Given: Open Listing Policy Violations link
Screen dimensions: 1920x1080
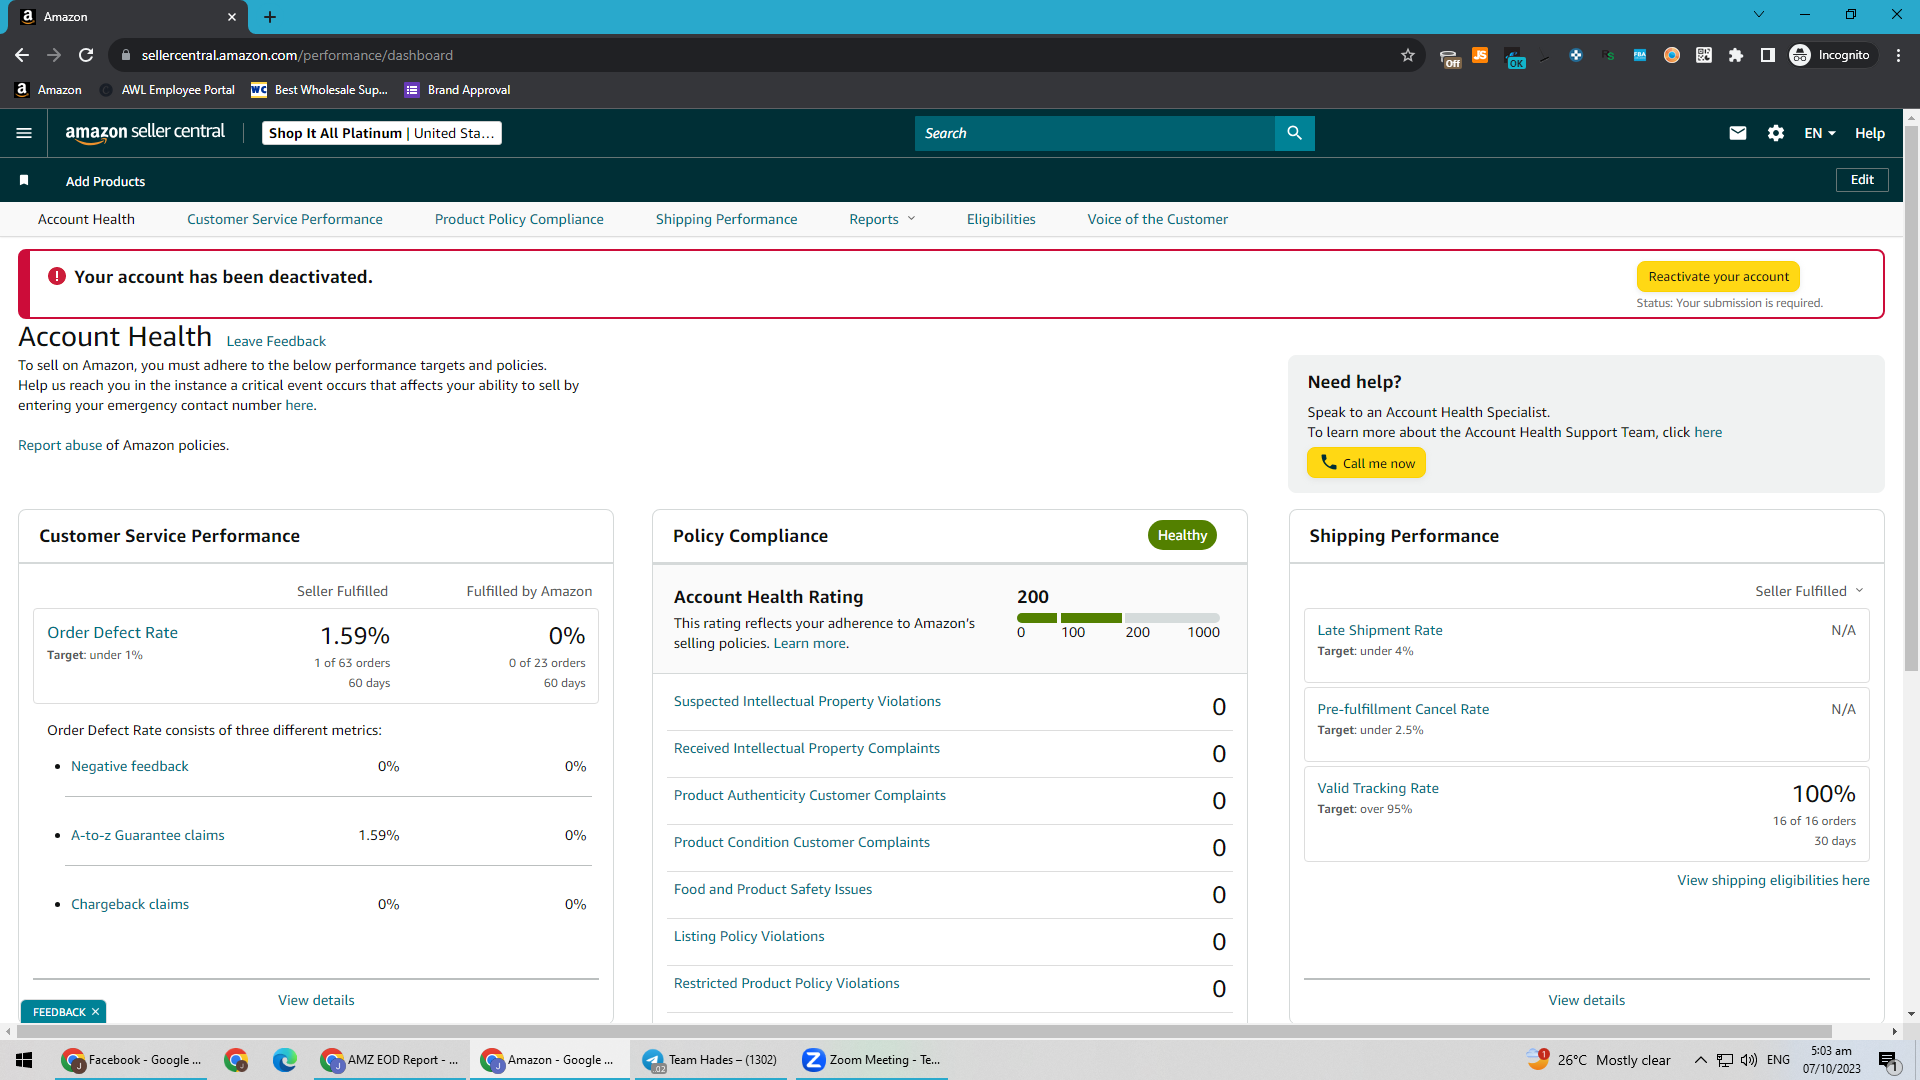Looking at the screenshot, I should click(x=749, y=936).
